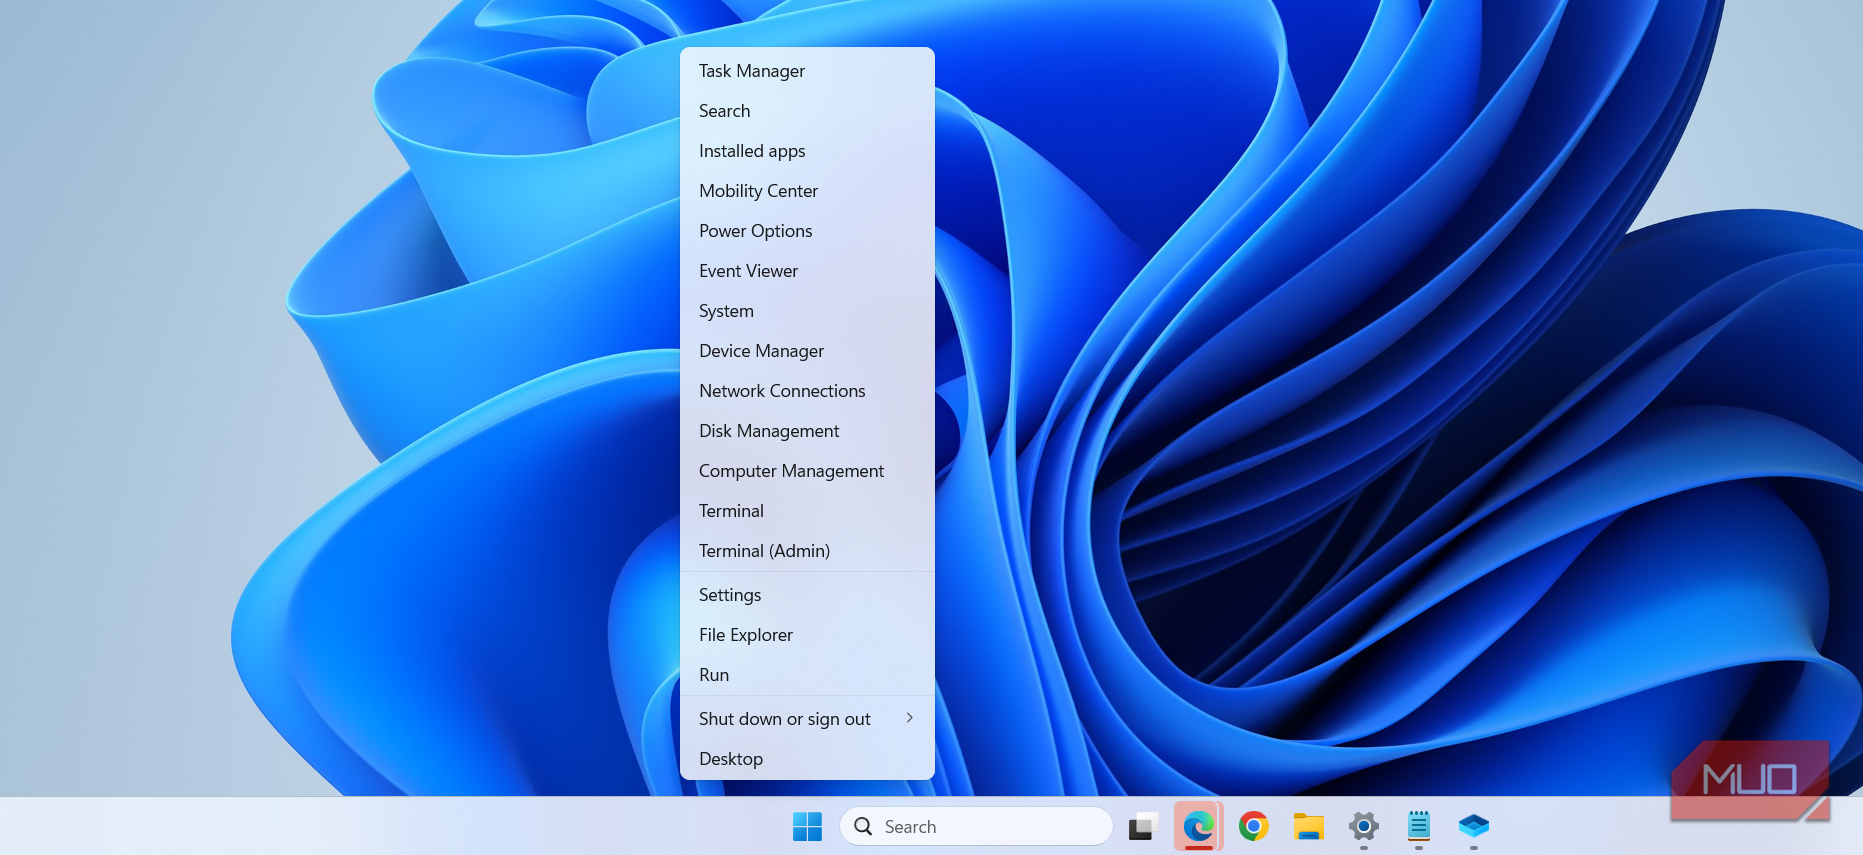Open Task Manager from the menu

[x=807, y=71]
